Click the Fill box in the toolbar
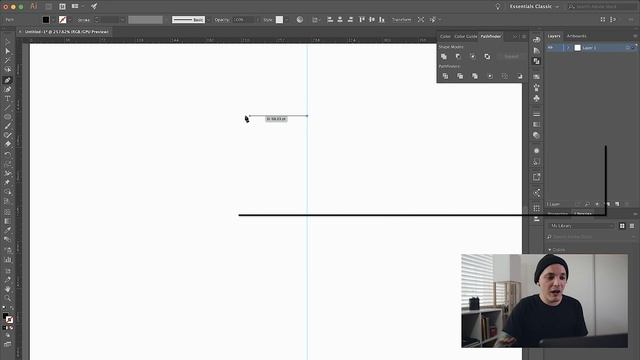Viewport: 640px width, 360px height. click(x=5, y=317)
